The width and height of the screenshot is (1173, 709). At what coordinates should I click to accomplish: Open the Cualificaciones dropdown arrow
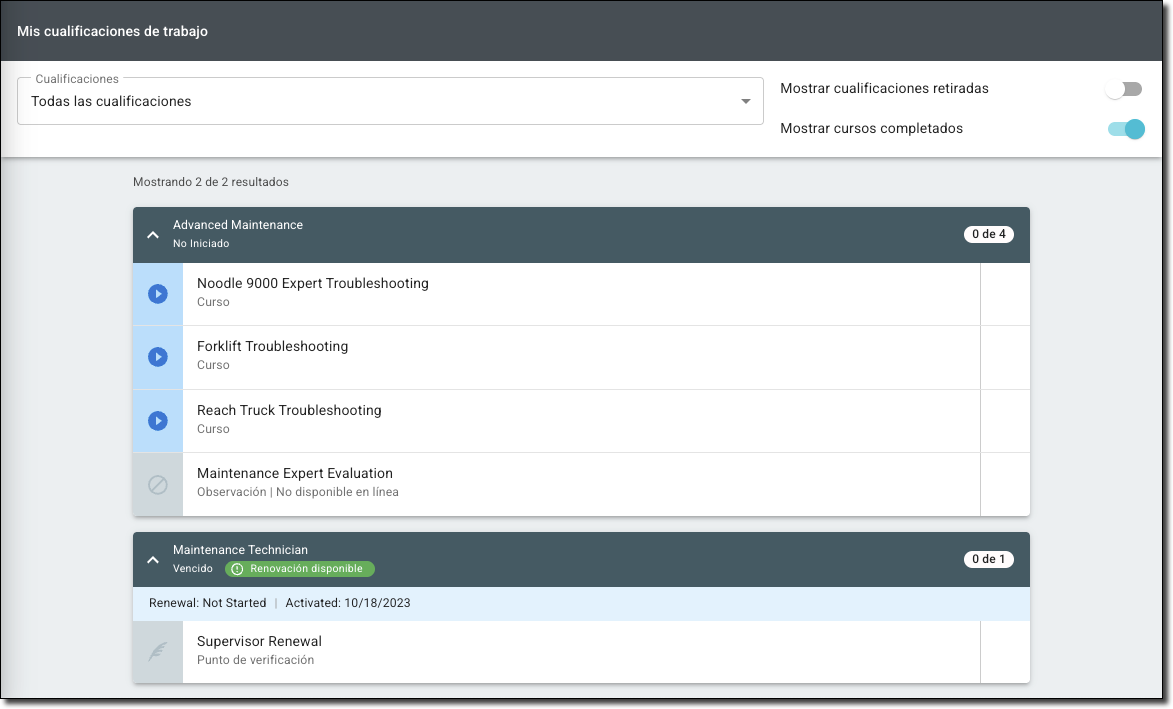[x=745, y=102]
